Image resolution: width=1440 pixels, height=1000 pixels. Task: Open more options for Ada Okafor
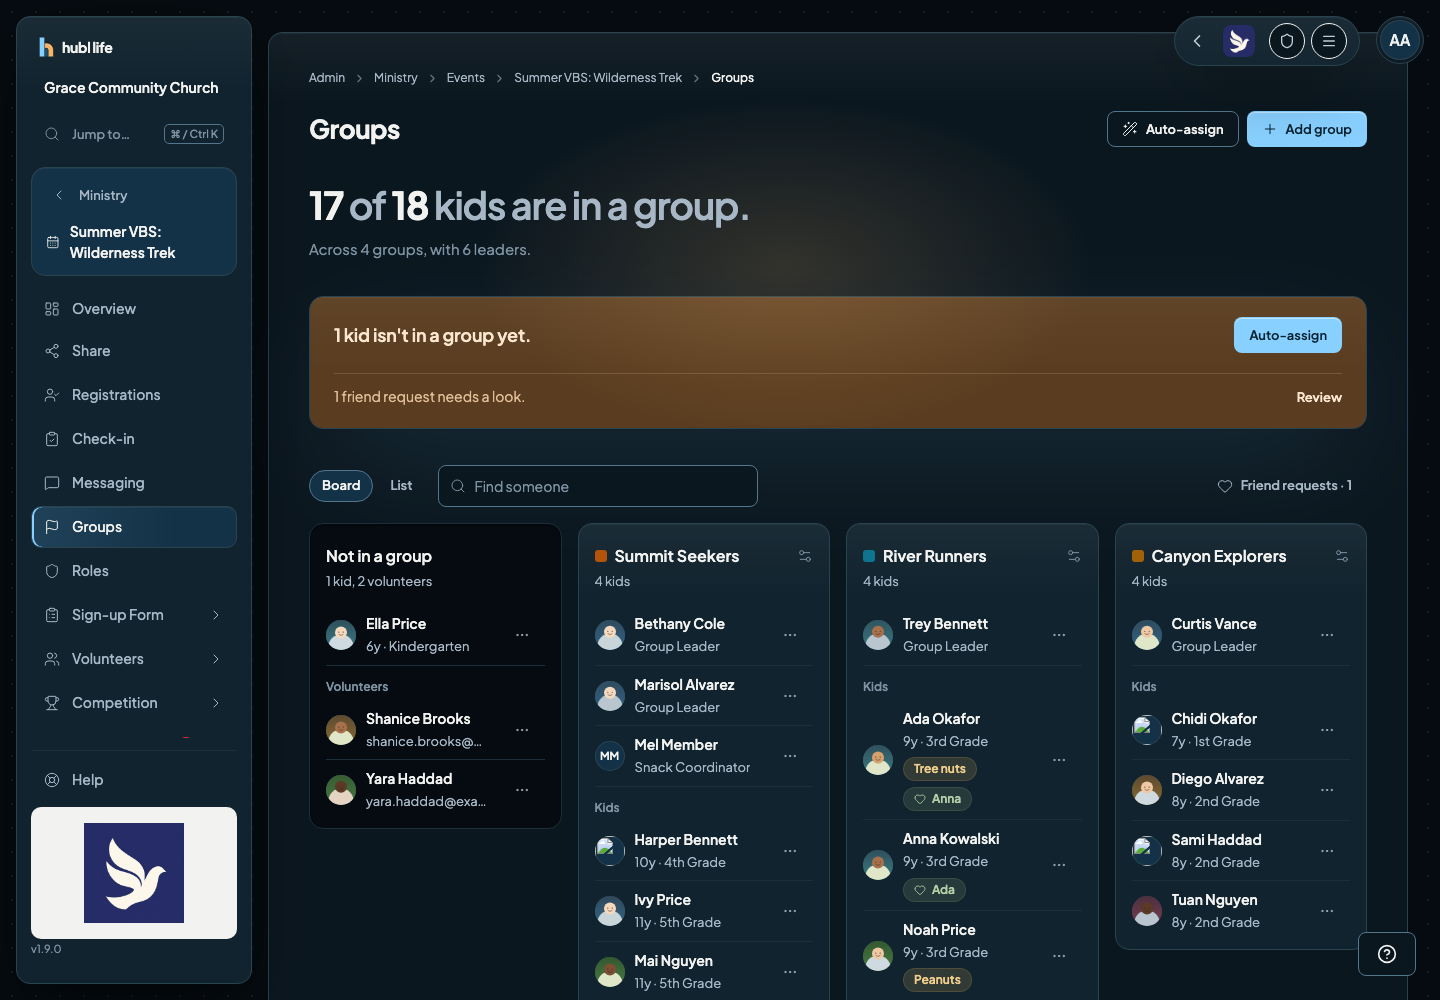tap(1059, 760)
